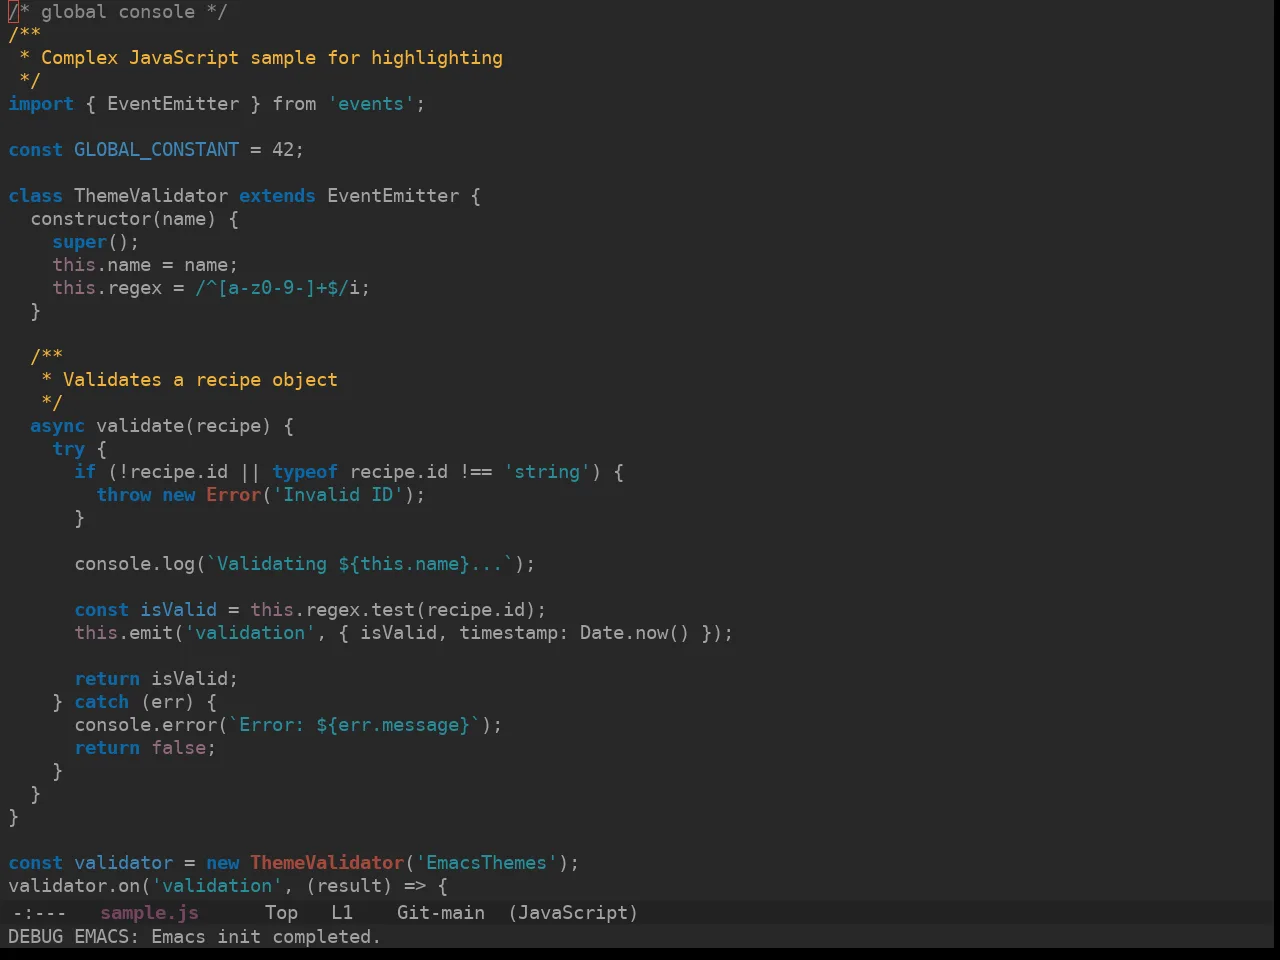Click the 'Validates a recipe object' comment
1280x960 pixels.
tap(200, 380)
